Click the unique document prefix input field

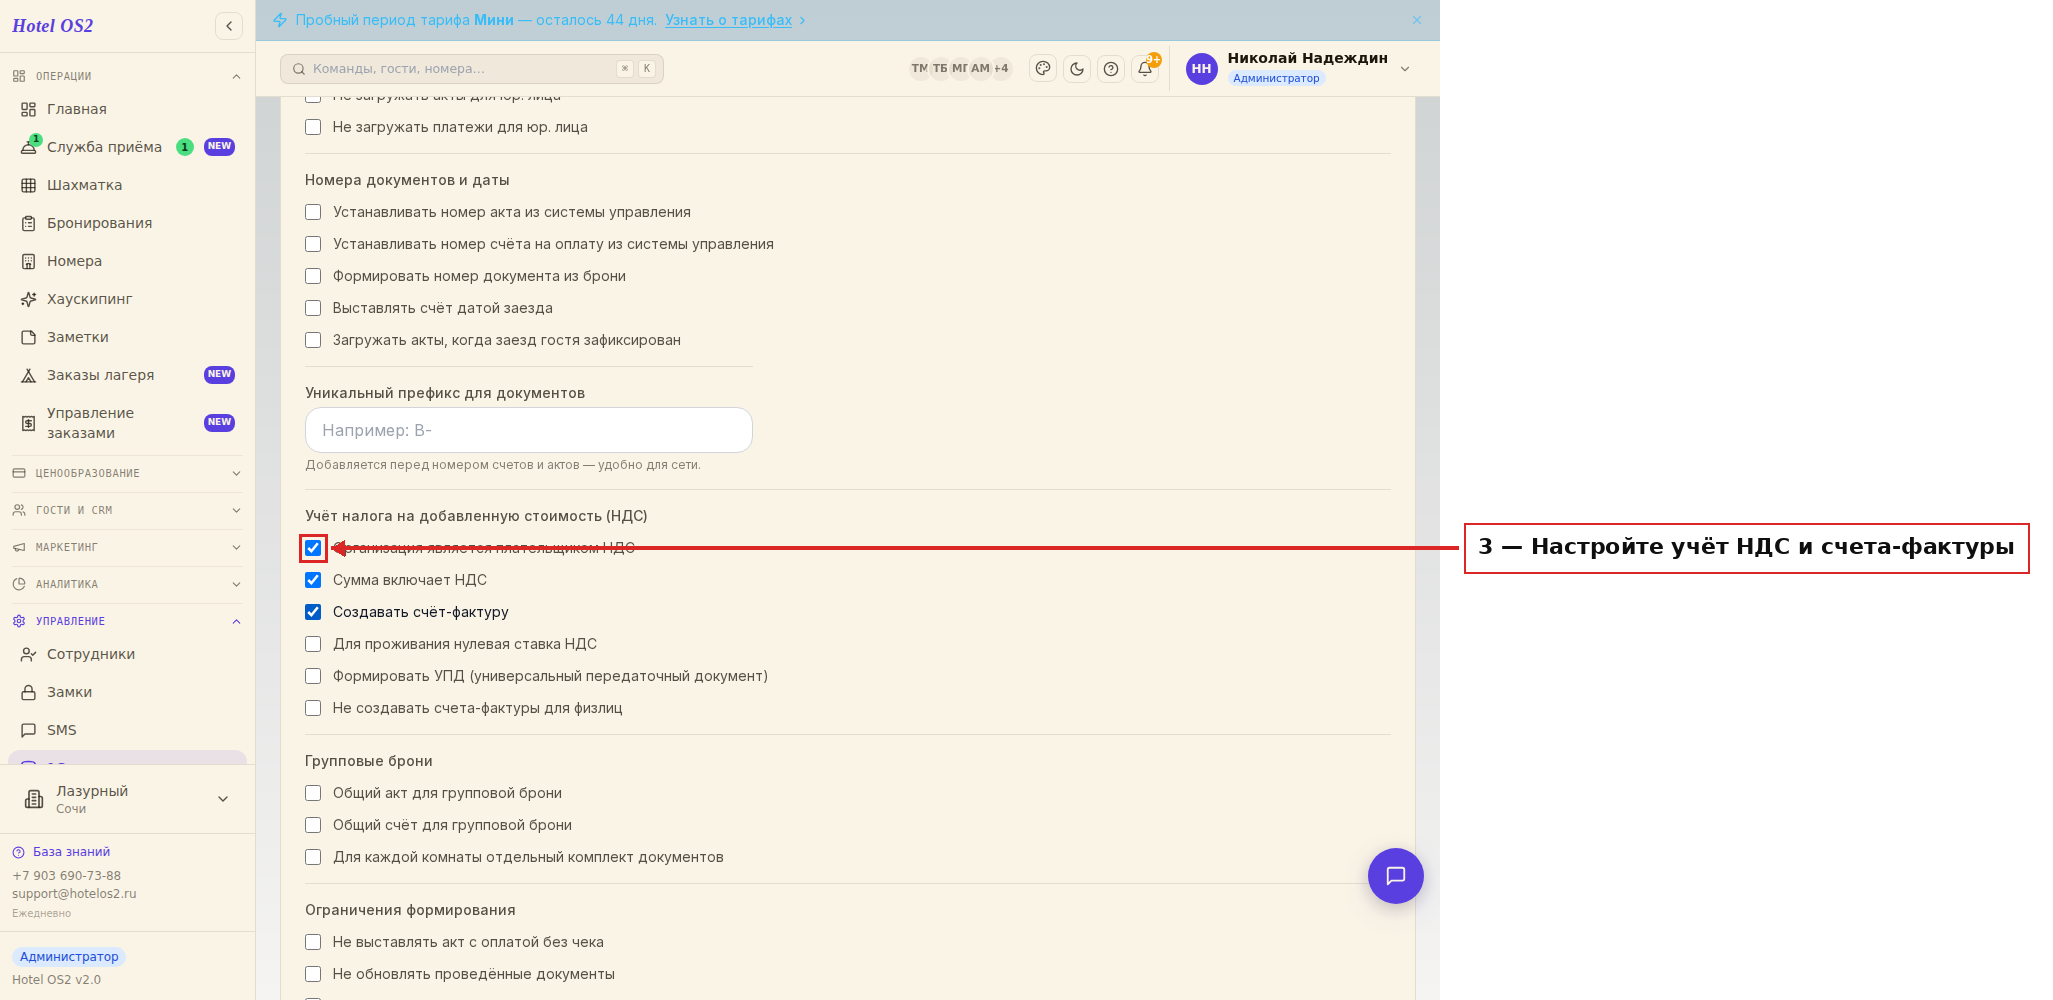529,430
